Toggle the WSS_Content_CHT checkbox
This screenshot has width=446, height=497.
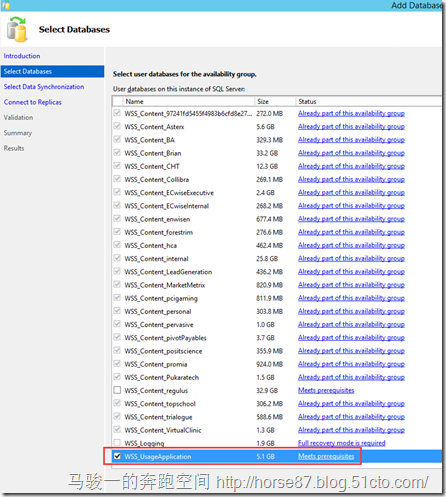click(117, 166)
